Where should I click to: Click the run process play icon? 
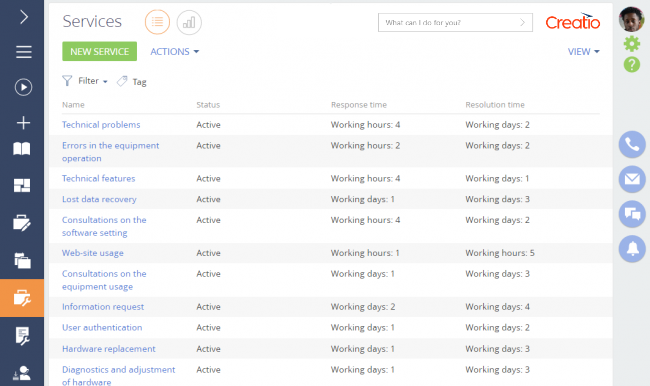click(24, 87)
